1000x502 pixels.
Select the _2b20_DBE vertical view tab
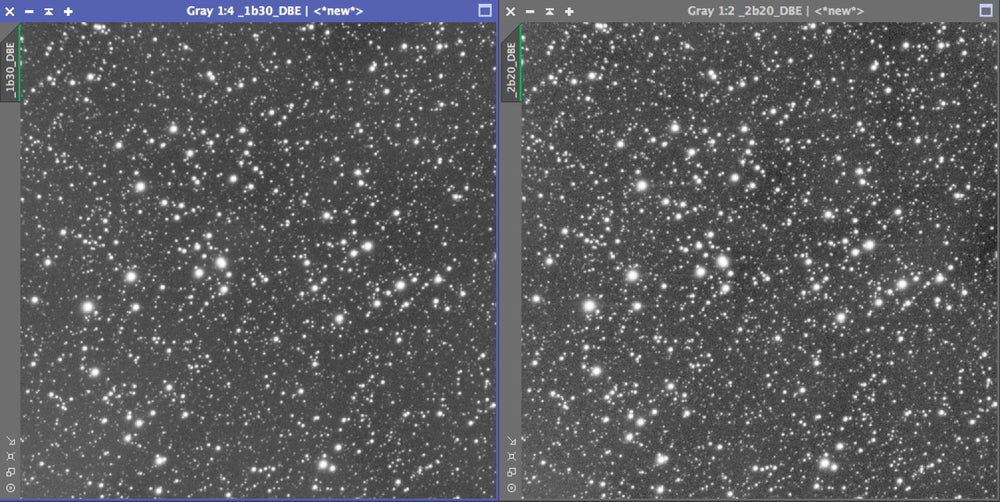[511, 66]
